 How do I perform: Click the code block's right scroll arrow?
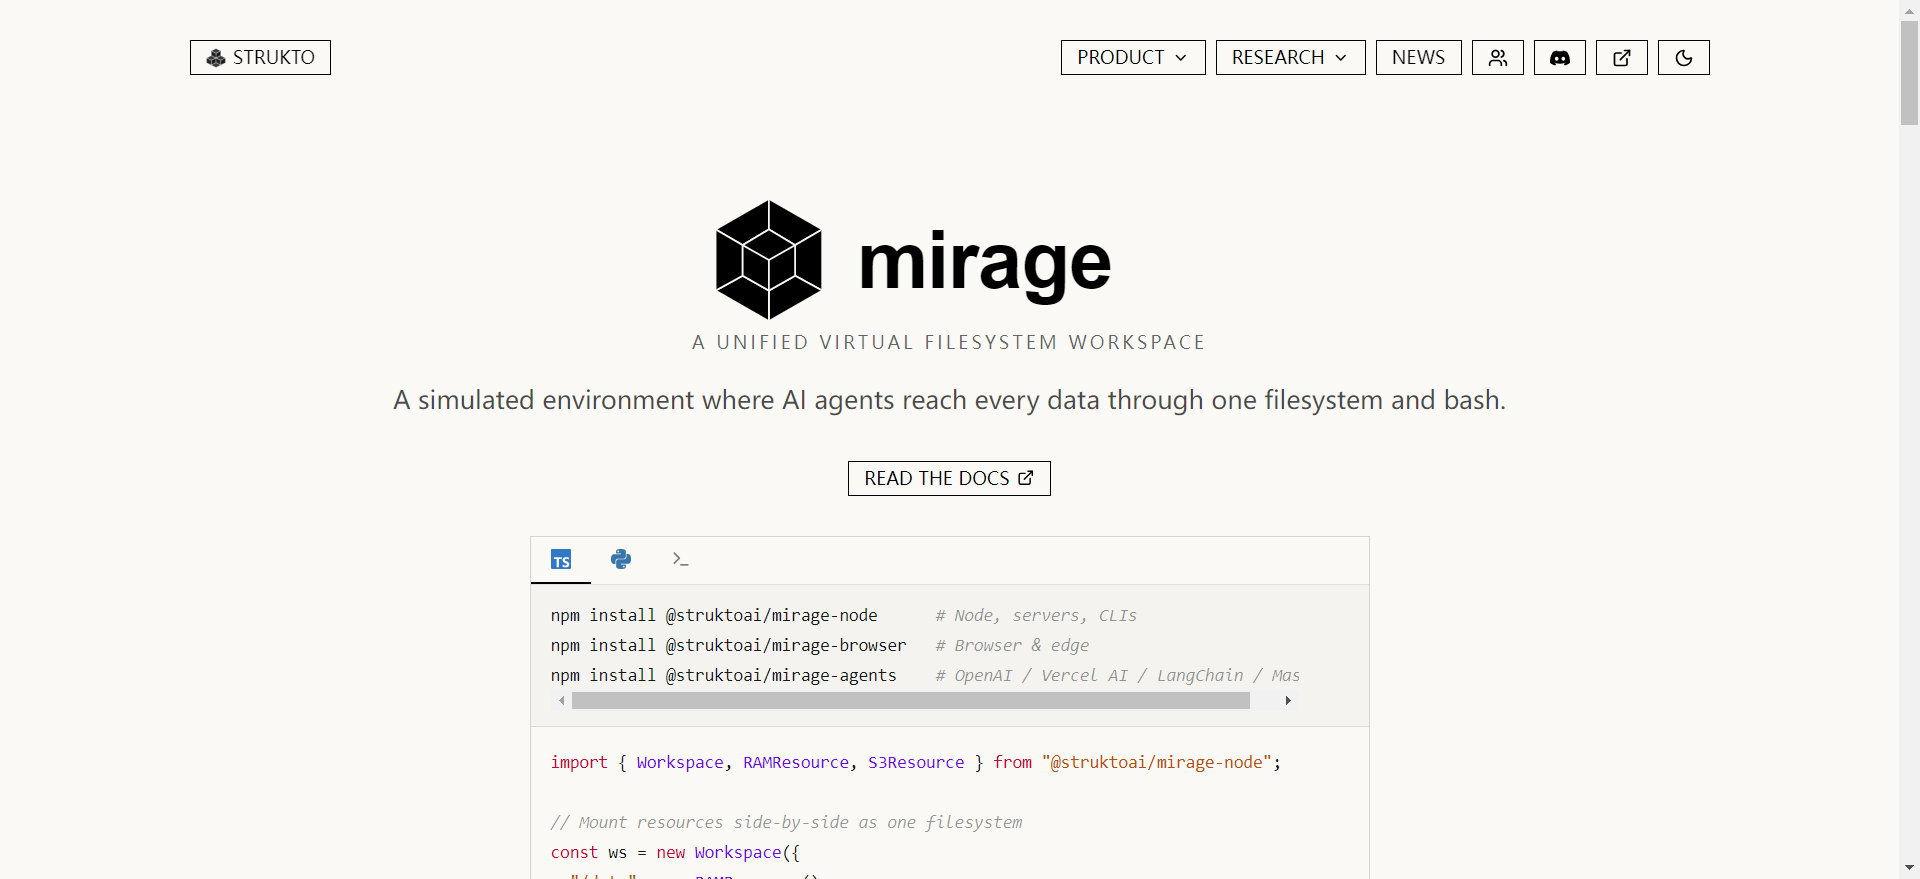1288,701
